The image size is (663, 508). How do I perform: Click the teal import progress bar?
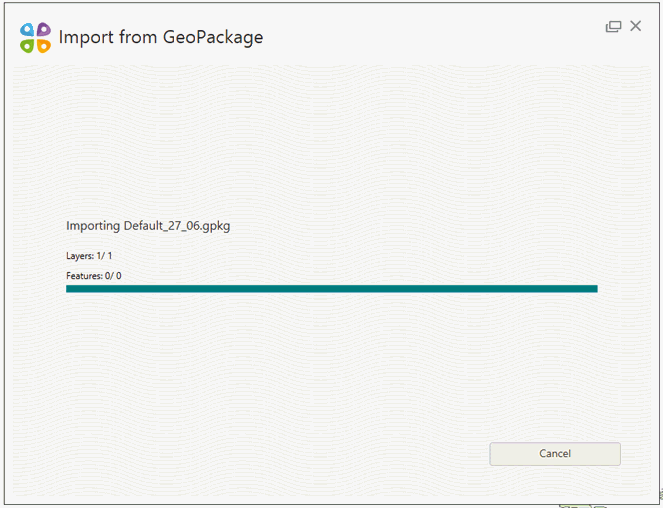(331, 289)
